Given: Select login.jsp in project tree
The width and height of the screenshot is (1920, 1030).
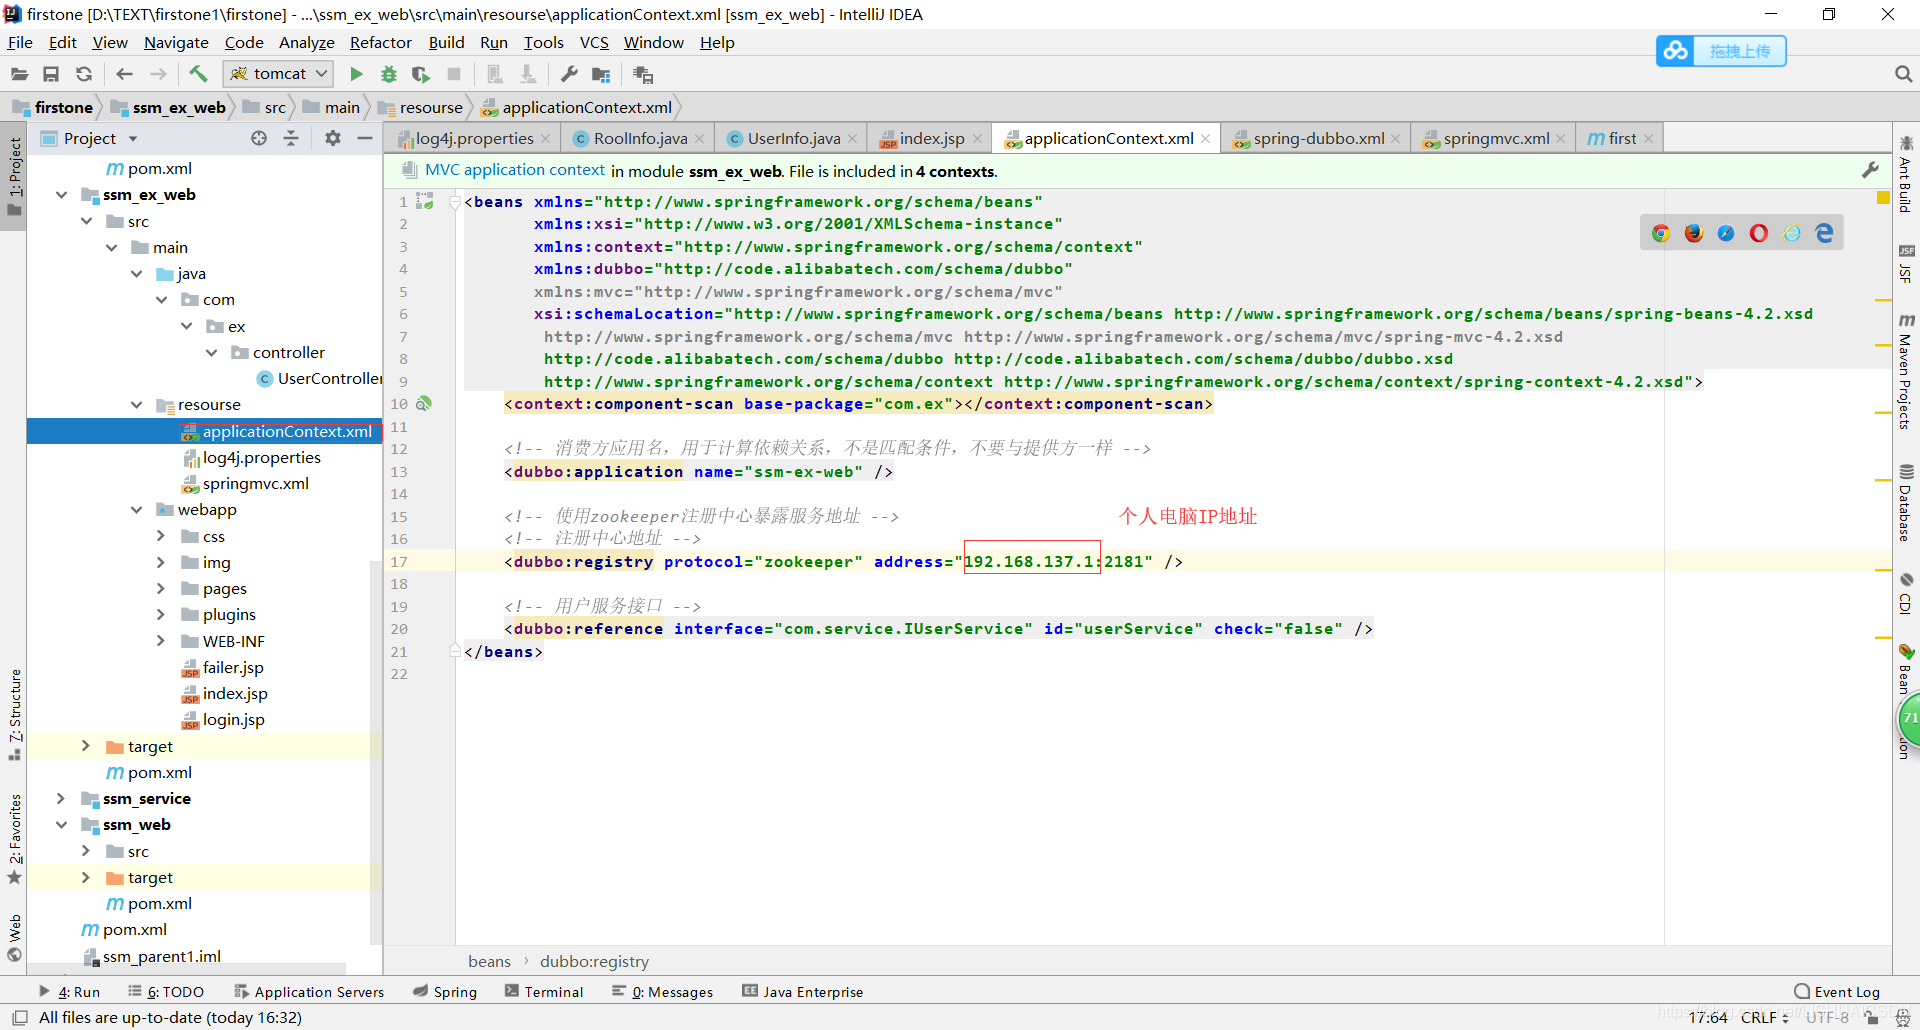Looking at the screenshot, I should coord(224,720).
